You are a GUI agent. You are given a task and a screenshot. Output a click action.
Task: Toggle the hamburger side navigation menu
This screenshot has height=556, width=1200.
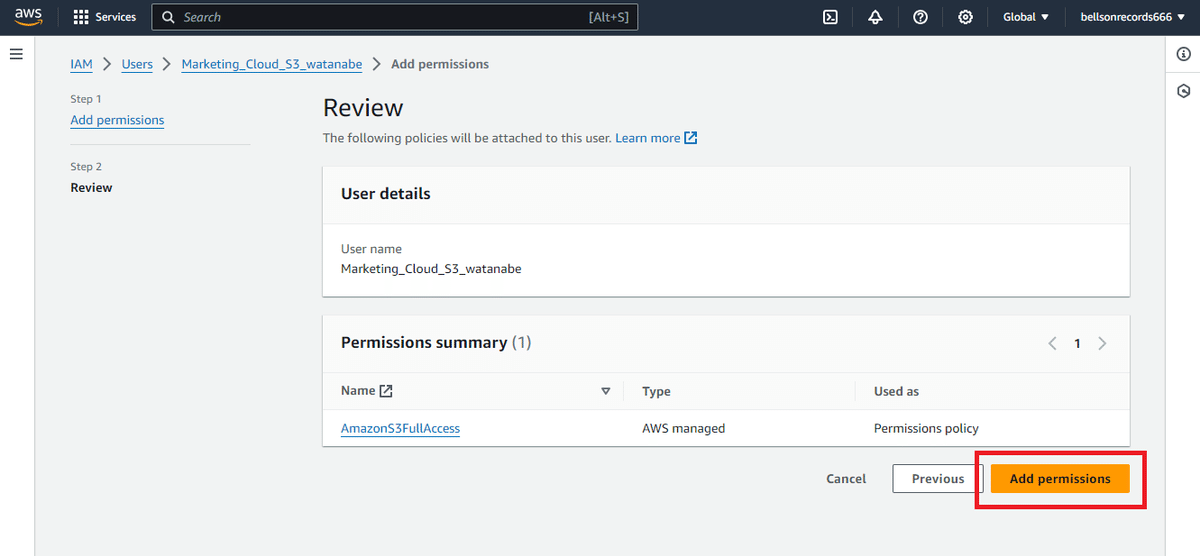point(16,54)
